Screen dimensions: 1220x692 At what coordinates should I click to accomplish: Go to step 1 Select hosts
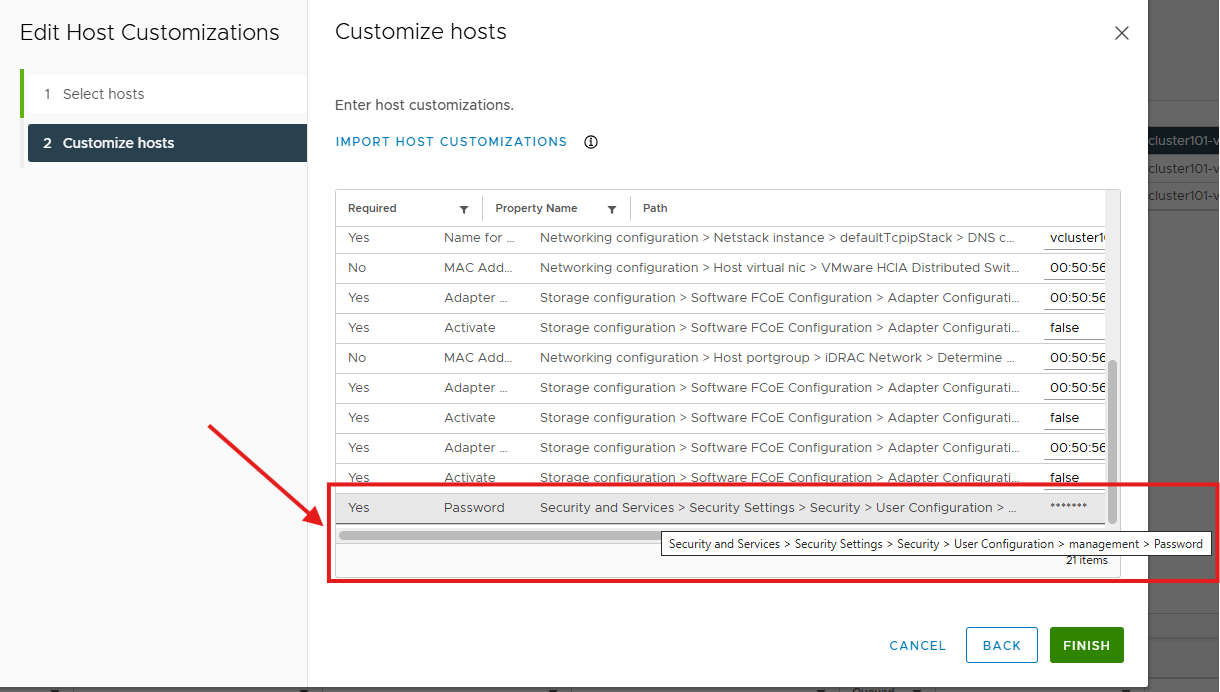[x=103, y=94]
